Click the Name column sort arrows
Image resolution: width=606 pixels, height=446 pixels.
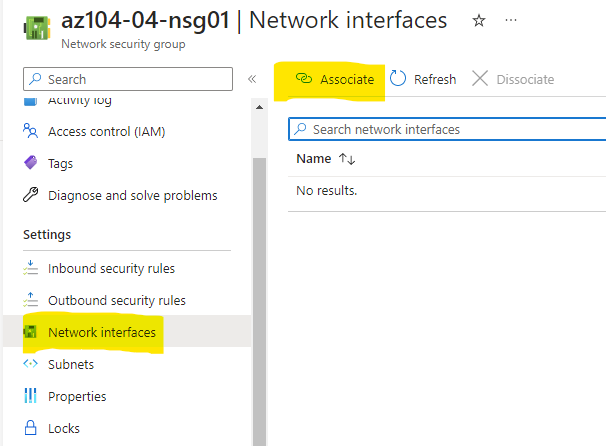[x=347, y=159]
